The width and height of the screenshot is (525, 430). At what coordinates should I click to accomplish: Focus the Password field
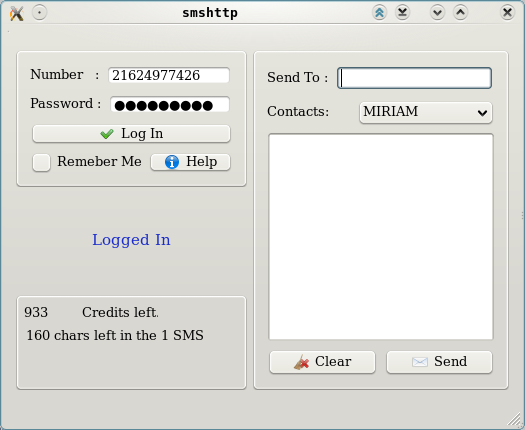[170, 104]
